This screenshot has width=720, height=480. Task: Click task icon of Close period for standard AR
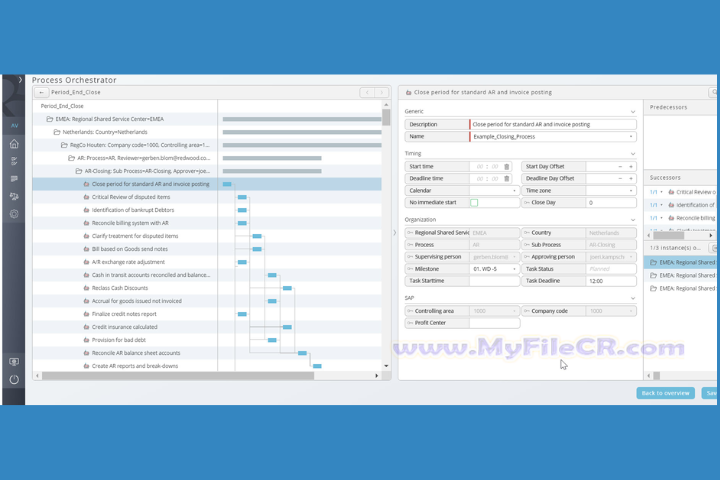(x=86, y=184)
